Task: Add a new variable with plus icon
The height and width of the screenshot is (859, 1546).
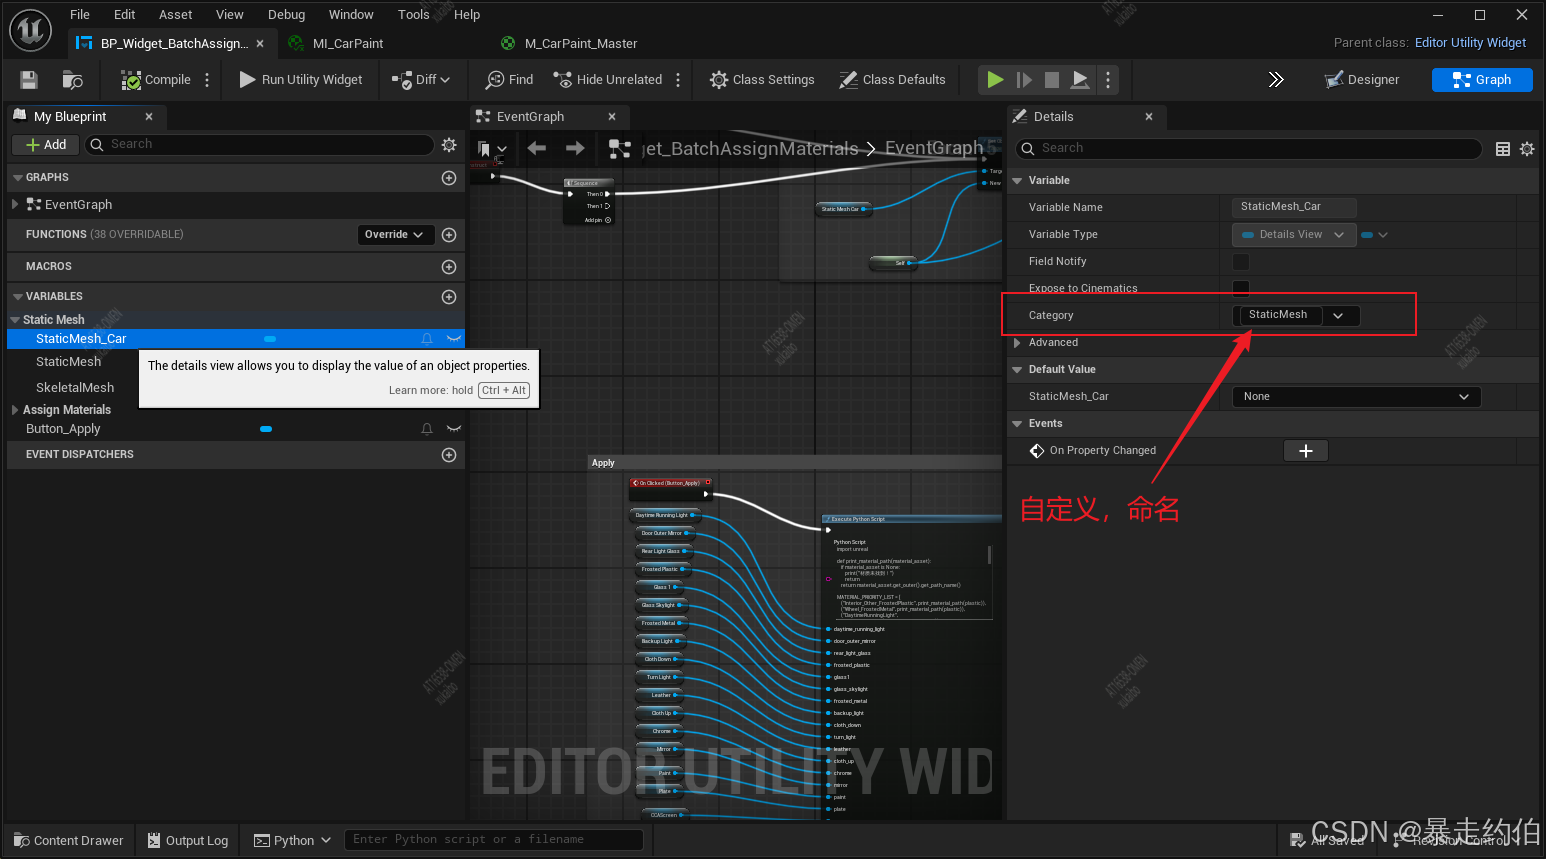Action: (x=449, y=297)
